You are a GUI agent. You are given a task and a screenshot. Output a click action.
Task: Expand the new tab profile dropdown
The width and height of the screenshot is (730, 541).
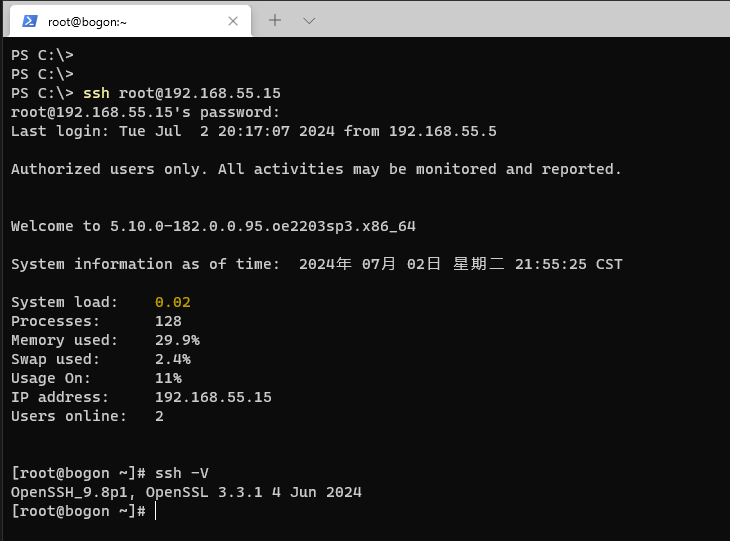309,20
